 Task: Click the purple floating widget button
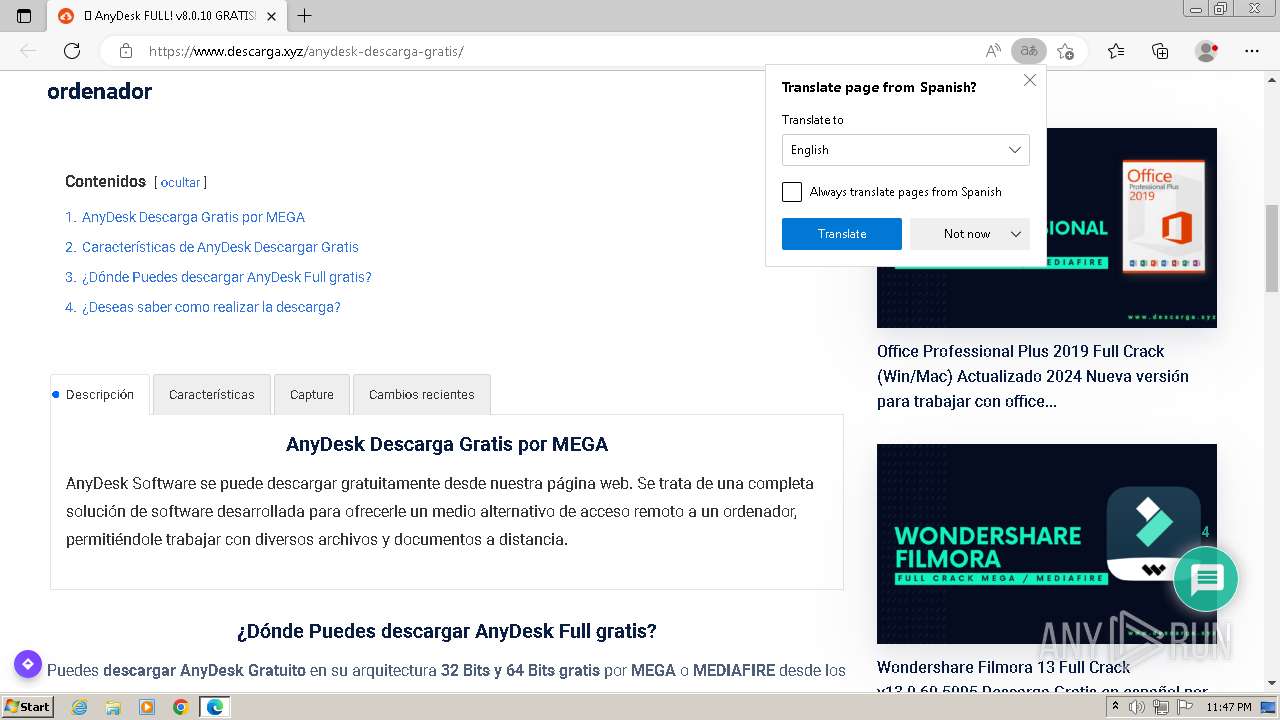click(x=27, y=664)
